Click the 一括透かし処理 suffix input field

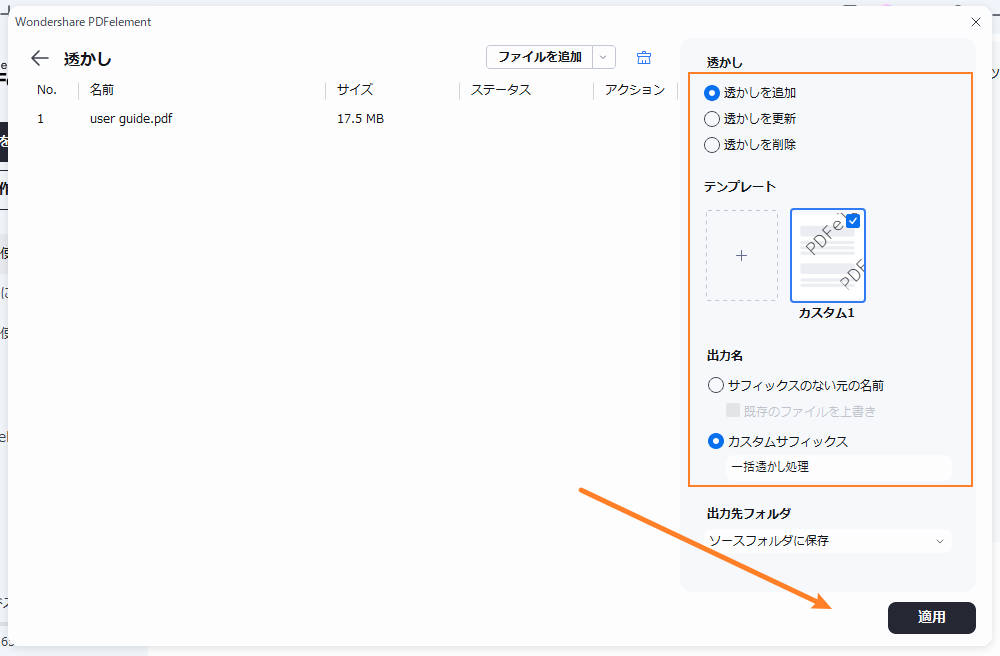[840, 466]
